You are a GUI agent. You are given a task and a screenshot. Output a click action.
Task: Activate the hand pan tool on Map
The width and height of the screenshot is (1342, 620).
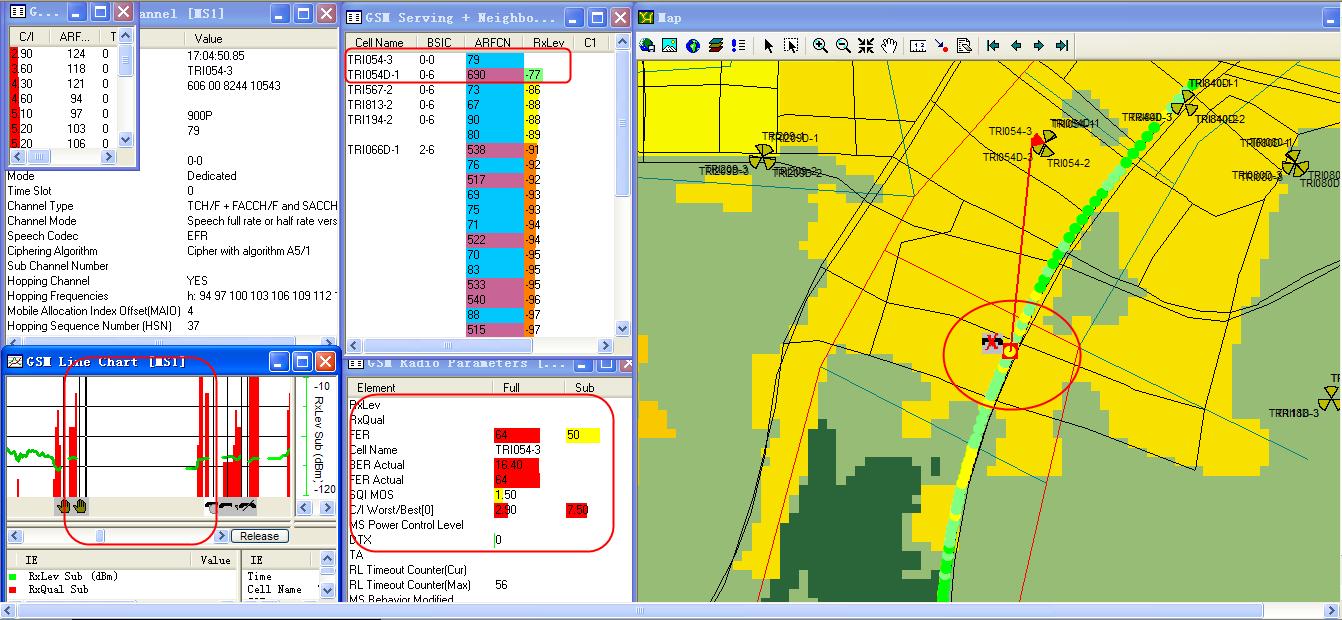pyautogui.click(x=889, y=45)
